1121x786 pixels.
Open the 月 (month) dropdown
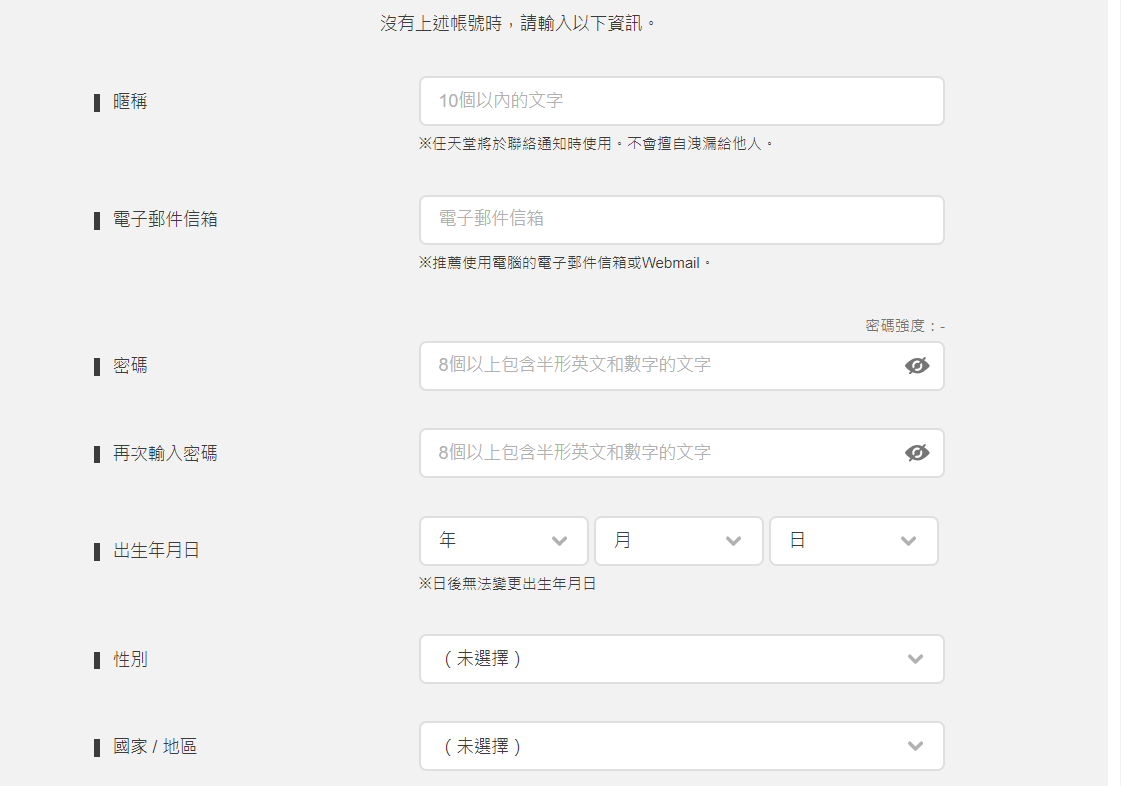[678, 540]
